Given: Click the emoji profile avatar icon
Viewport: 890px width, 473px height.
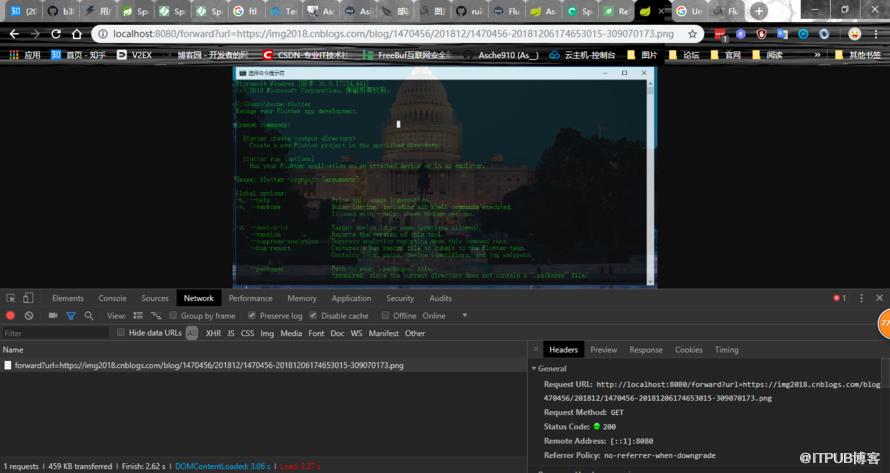Looking at the screenshot, I should point(854,34).
